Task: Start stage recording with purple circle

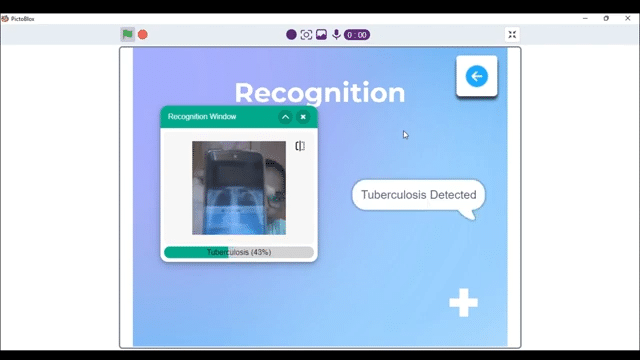Action: 291,35
